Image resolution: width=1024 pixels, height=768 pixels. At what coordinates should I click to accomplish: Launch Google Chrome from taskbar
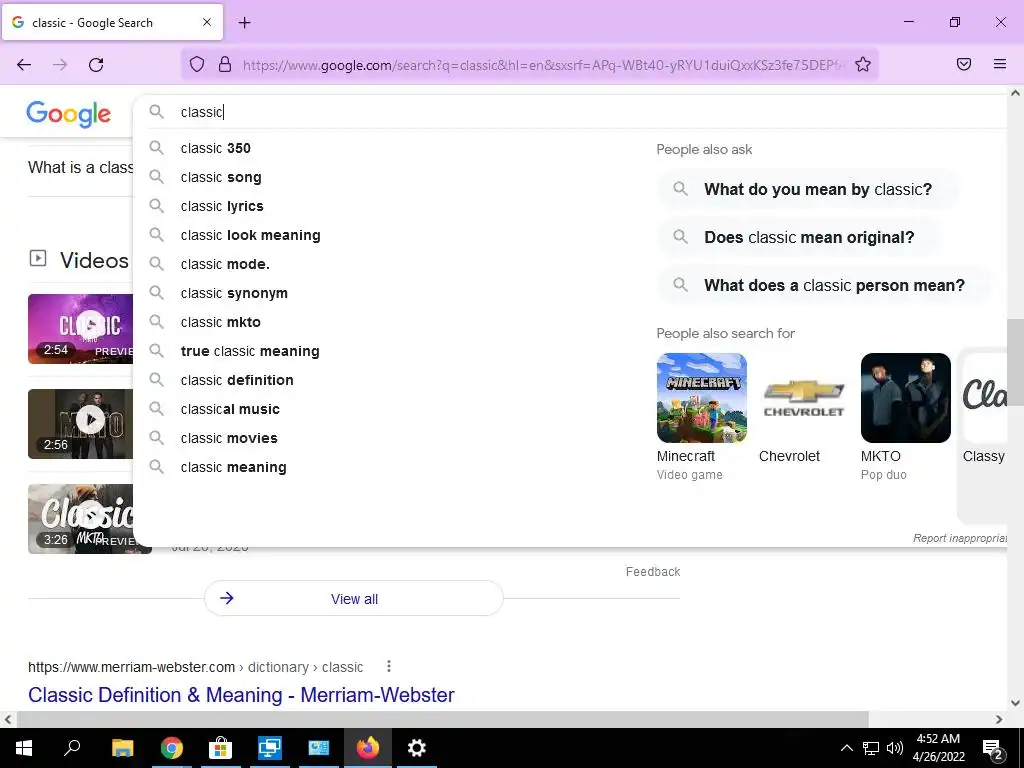[x=172, y=748]
